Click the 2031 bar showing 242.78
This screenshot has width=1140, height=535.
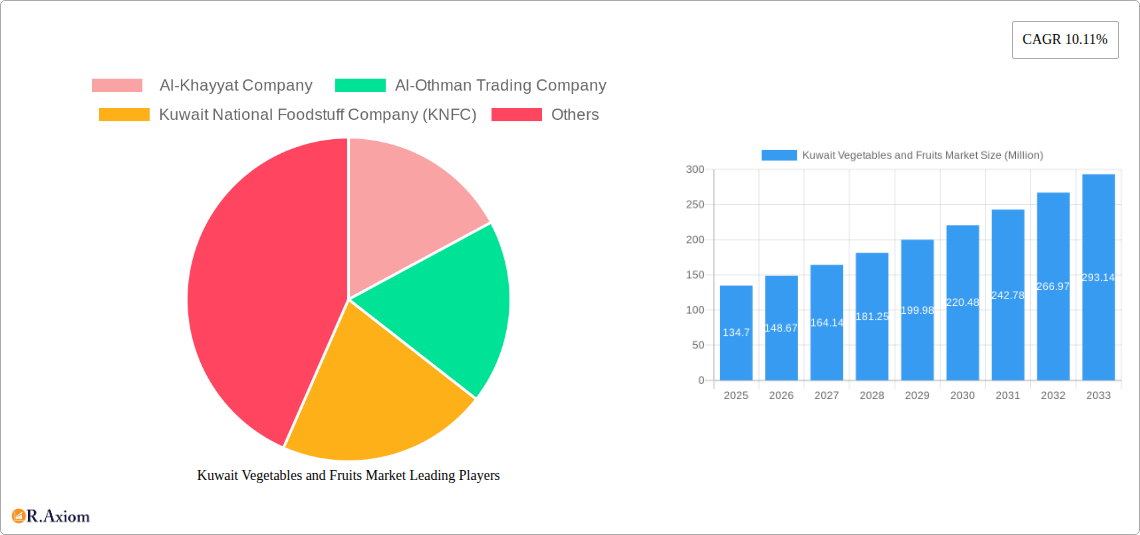click(x=1008, y=294)
